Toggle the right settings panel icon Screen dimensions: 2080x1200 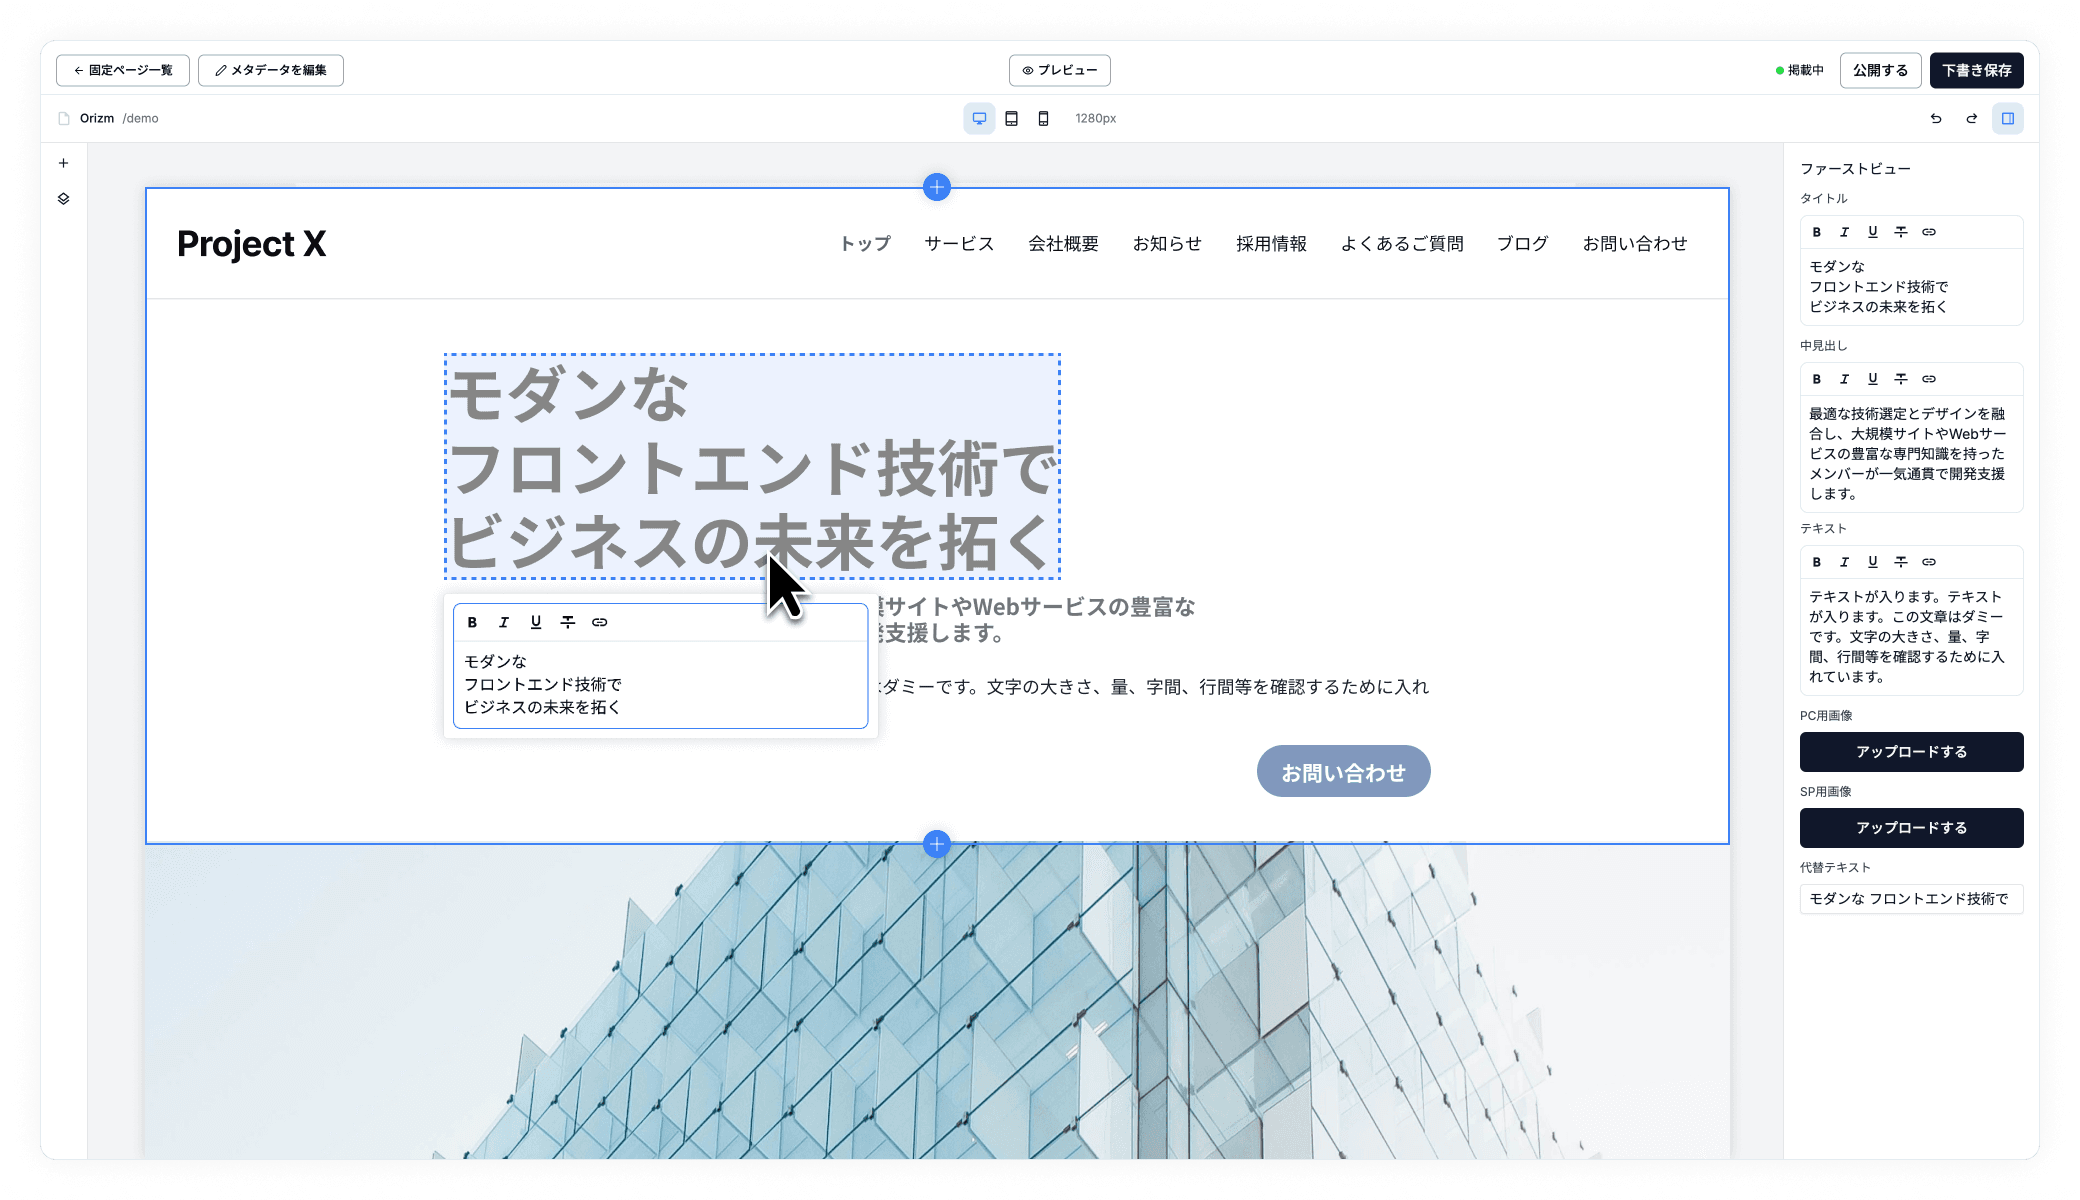pos(2008,118)
